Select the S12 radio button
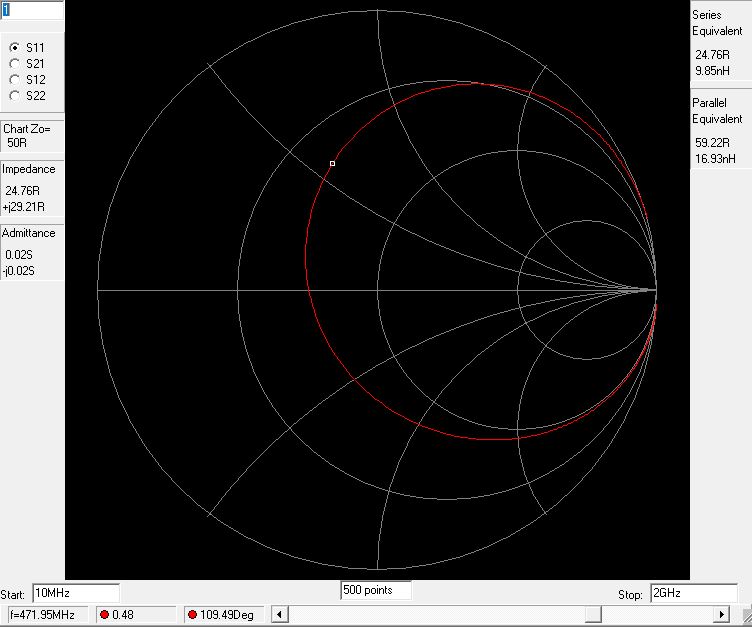 15,79
